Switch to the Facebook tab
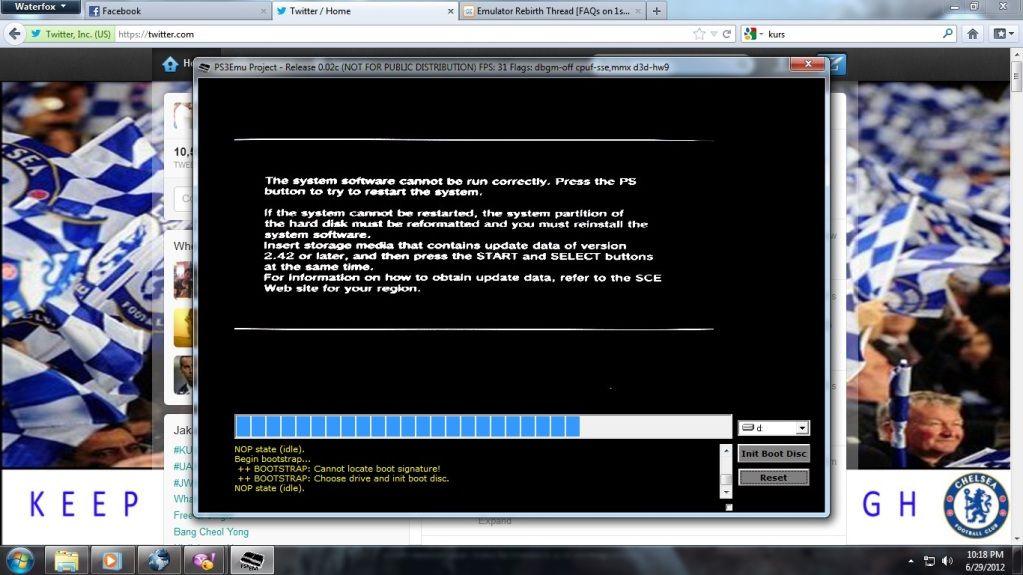Viewport: 1023px width, 575px height. pyautogui.click(x=175, y=11)
